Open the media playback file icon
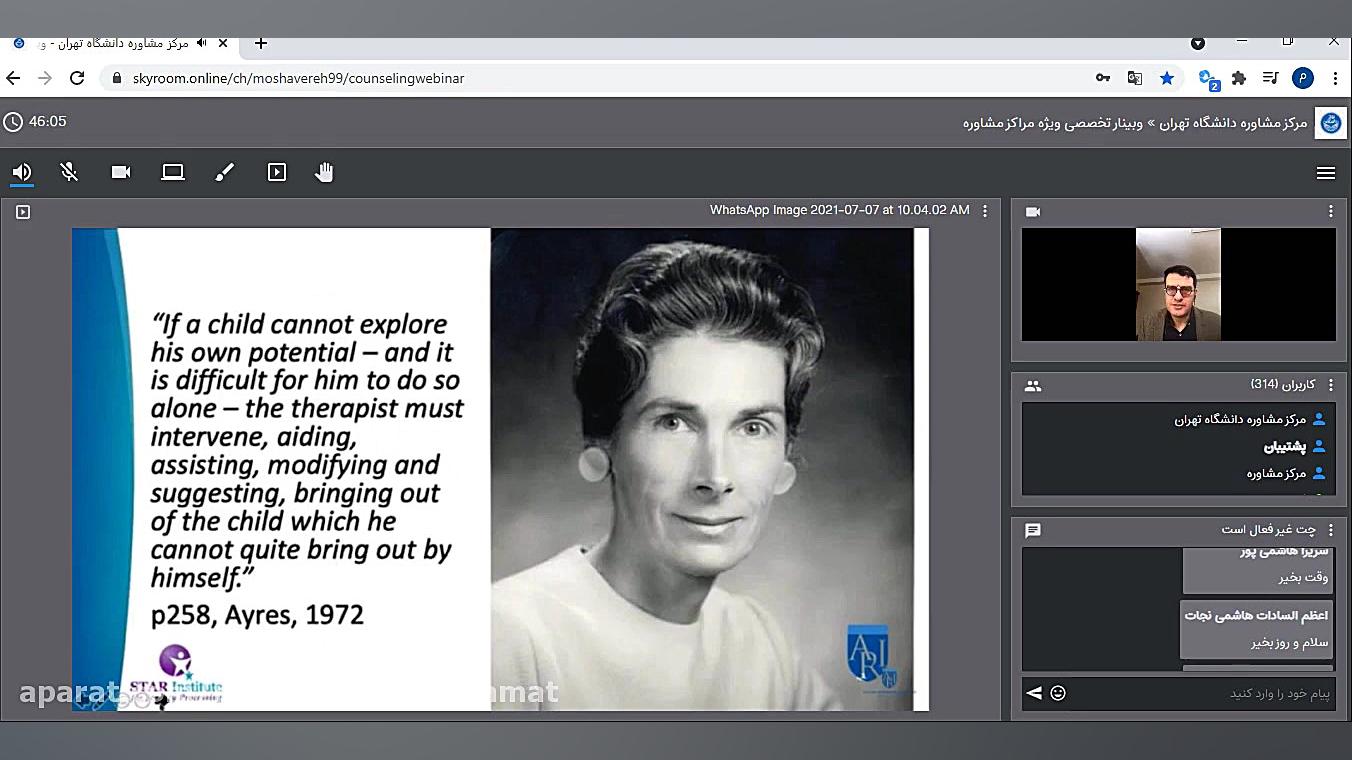The width and height of the screenshot is (1352, 760). [277, 172]
